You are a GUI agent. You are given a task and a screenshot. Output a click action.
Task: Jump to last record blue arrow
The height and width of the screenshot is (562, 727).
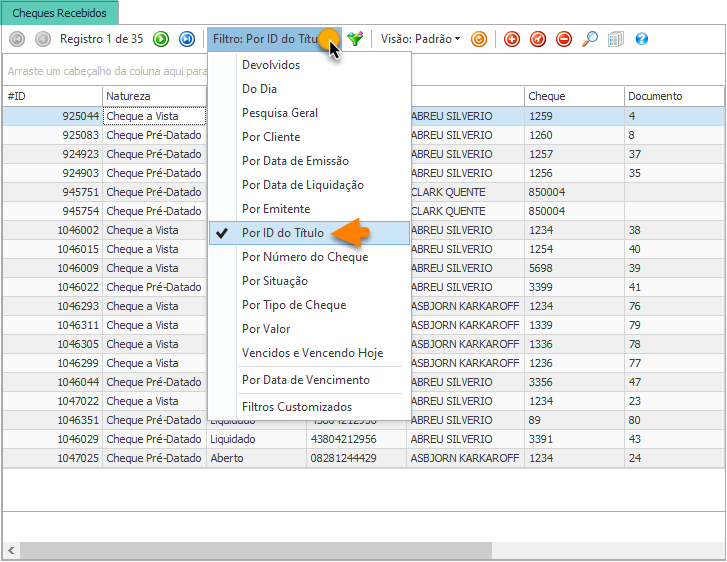click(x=187, y=39)
